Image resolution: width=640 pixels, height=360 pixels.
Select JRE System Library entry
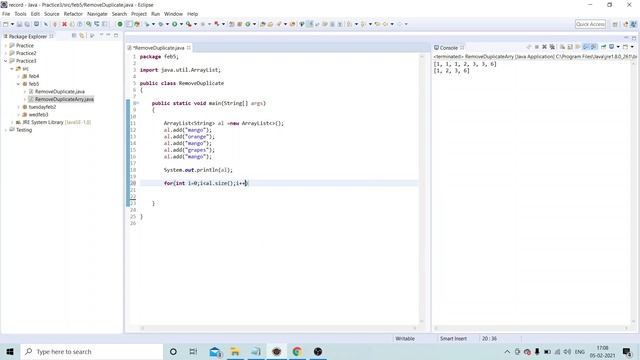[x=53, y=122]
